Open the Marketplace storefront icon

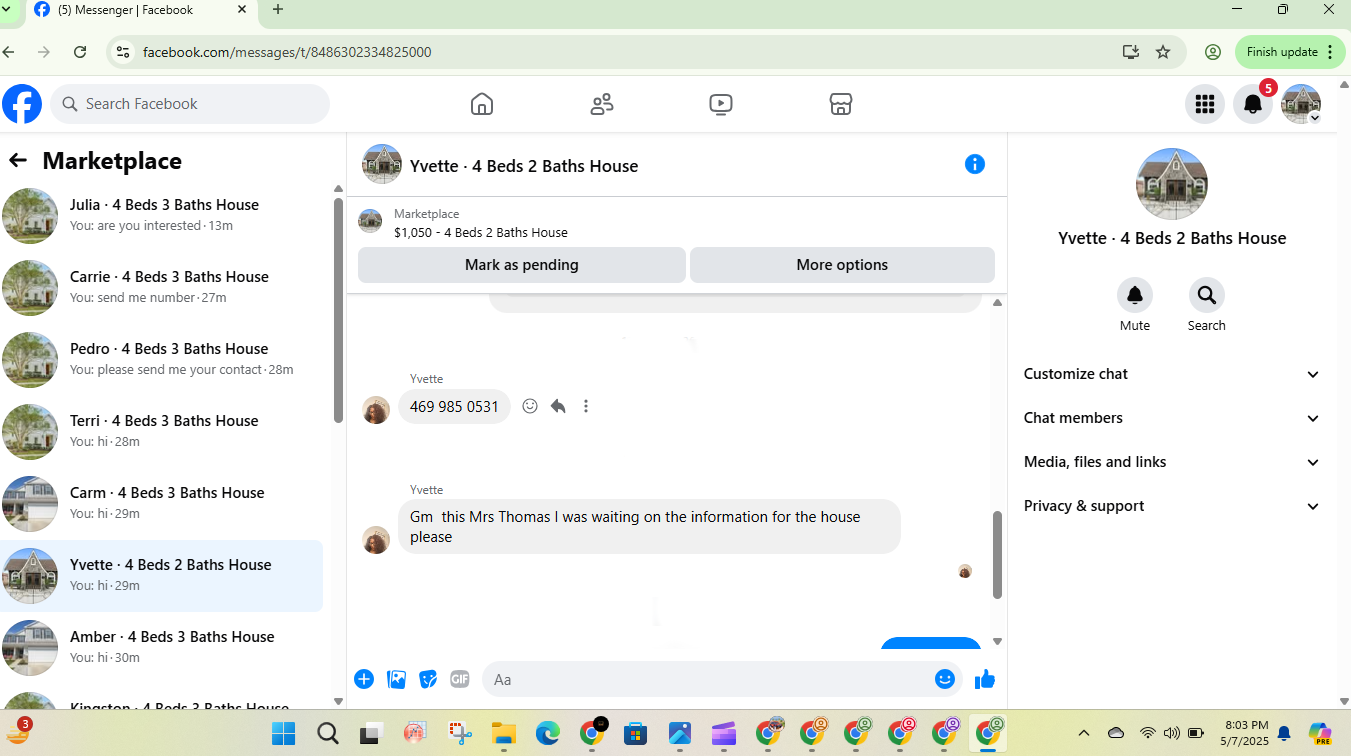(841, 104)
